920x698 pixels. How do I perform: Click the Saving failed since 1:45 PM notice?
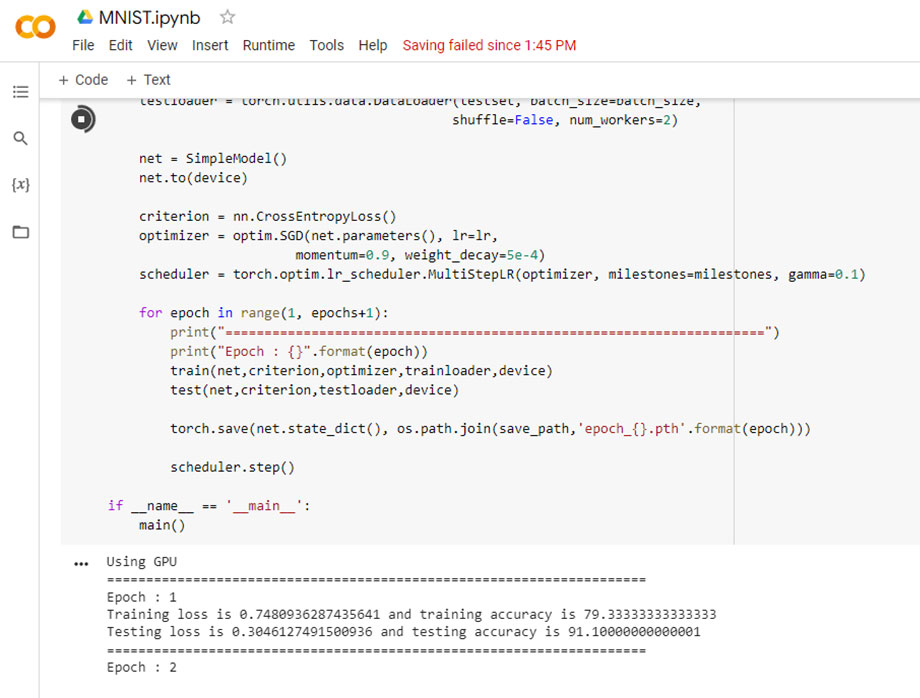tap(489, 45)
